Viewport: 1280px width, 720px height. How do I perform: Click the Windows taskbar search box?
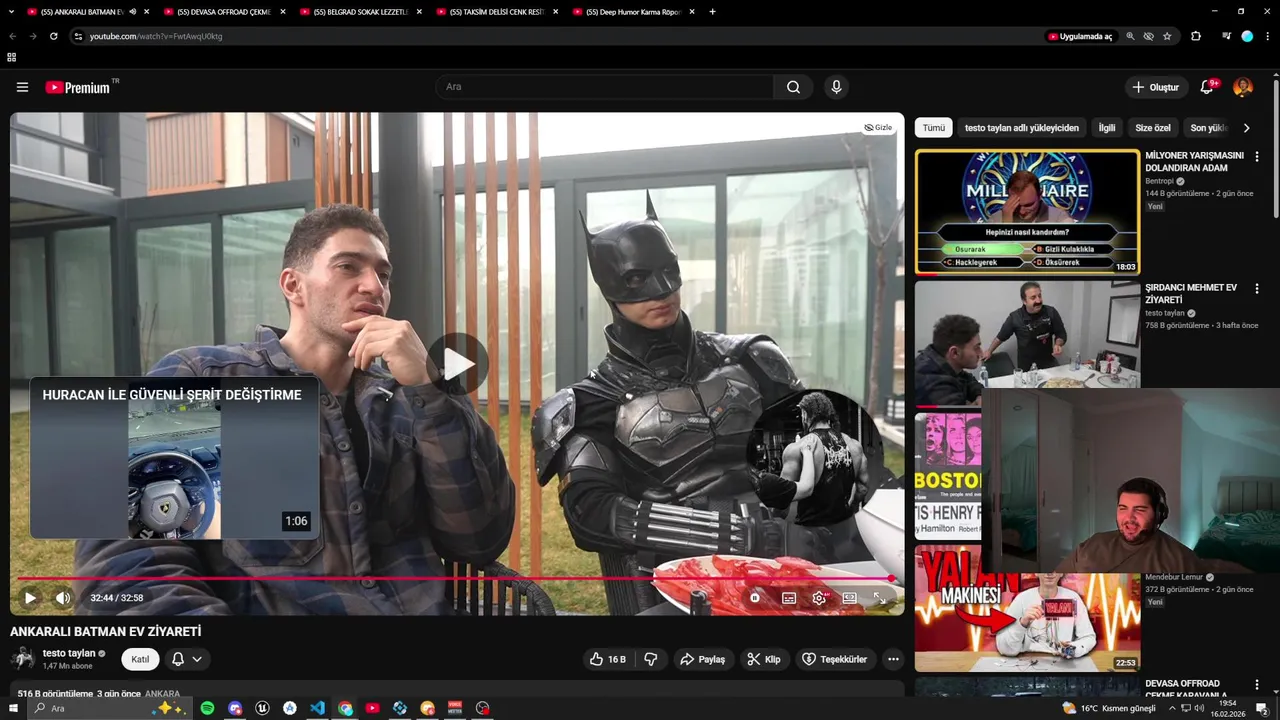coord(108,708)
